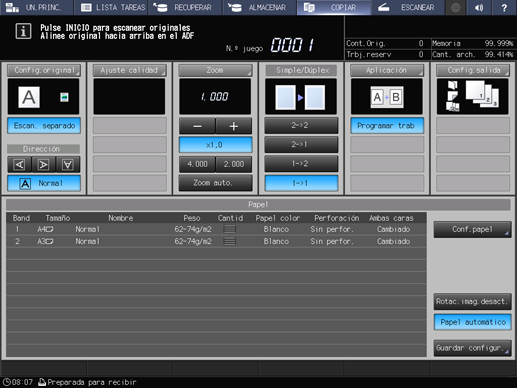Toggle Programar trab
Viewport: 517px width, 388px height.
pos(387,126)
